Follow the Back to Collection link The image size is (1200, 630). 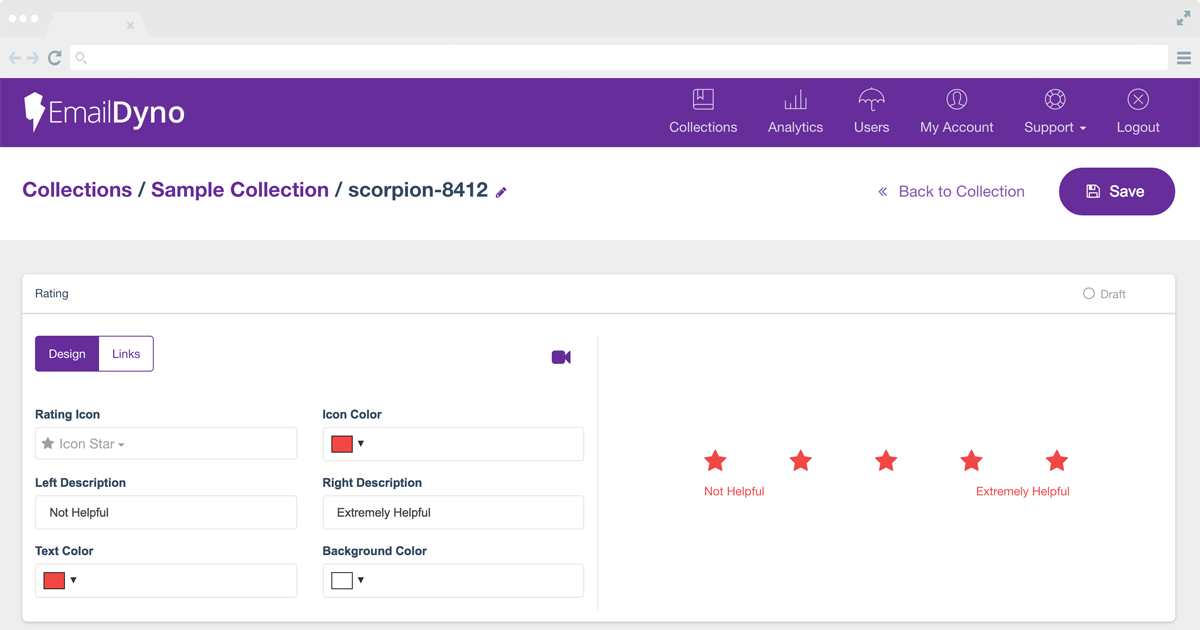coord(951,192)
